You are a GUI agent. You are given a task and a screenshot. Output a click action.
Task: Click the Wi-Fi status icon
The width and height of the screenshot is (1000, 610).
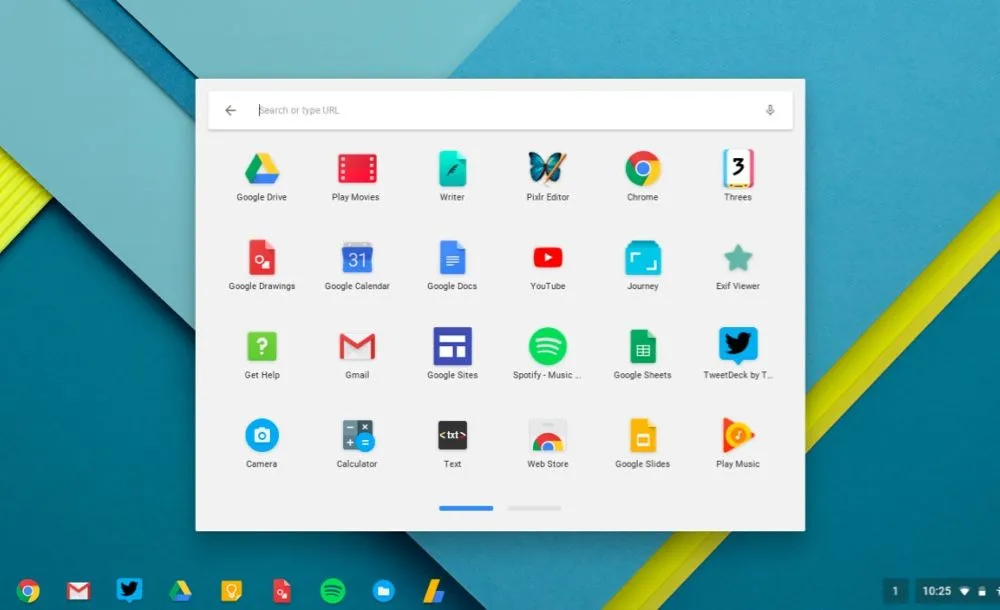pyautogui.click(x=965, y=591)
